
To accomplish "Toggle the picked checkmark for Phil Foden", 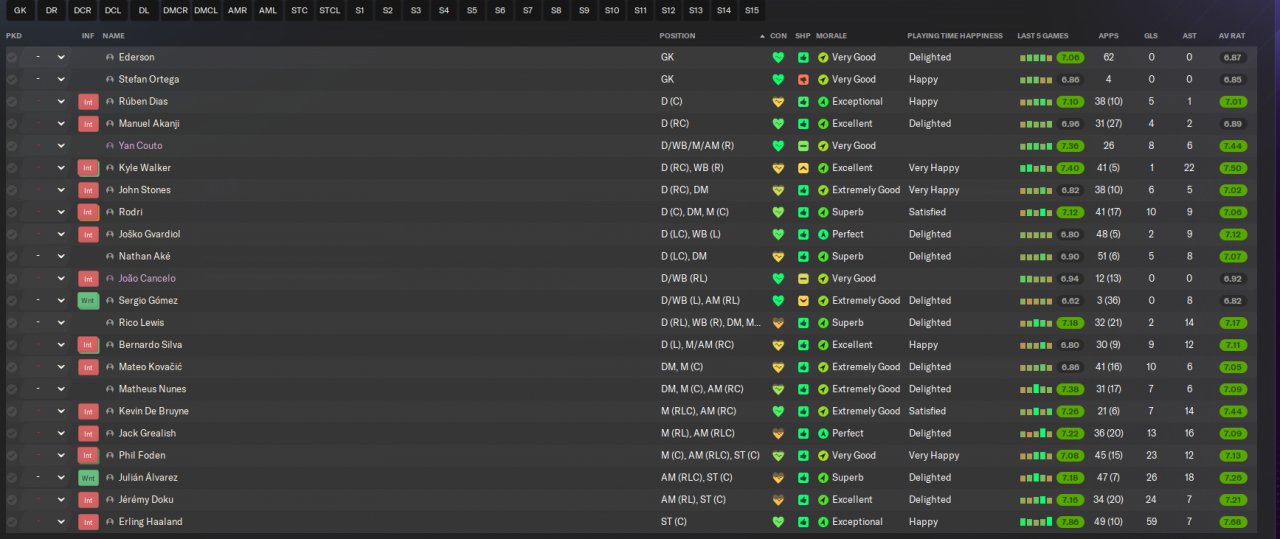I will pyautogui.click(x=12, y=455).
